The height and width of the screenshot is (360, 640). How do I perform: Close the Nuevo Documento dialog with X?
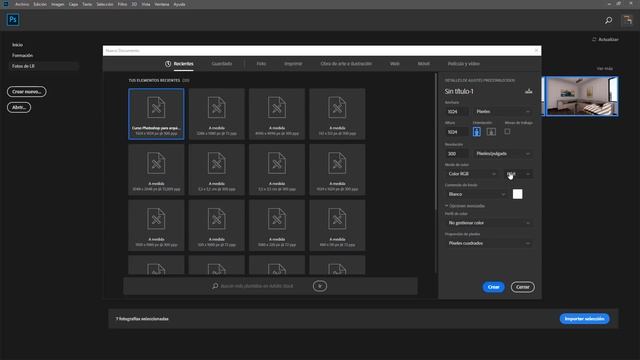point(536,50)
